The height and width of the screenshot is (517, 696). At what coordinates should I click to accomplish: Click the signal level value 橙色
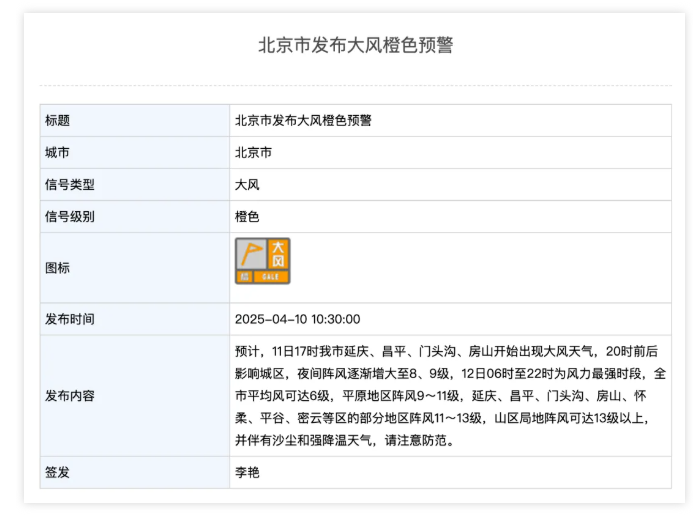pos(247,217)
